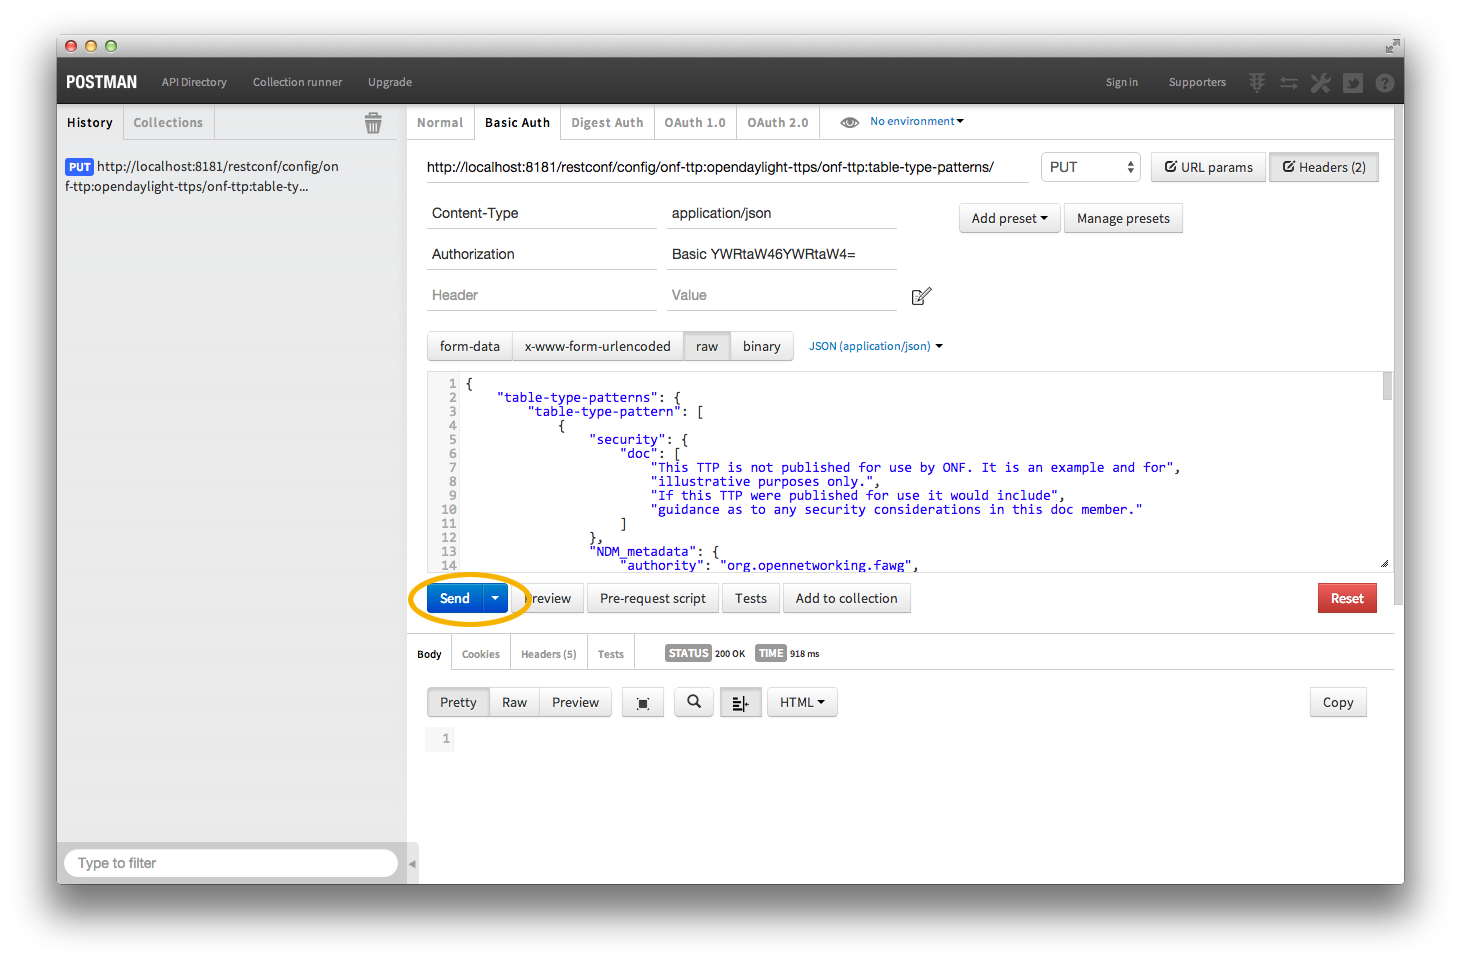Click the Add to collection button
Image resolution: width=1461 pixels, height=963 pixels.
tap(847, 598)
